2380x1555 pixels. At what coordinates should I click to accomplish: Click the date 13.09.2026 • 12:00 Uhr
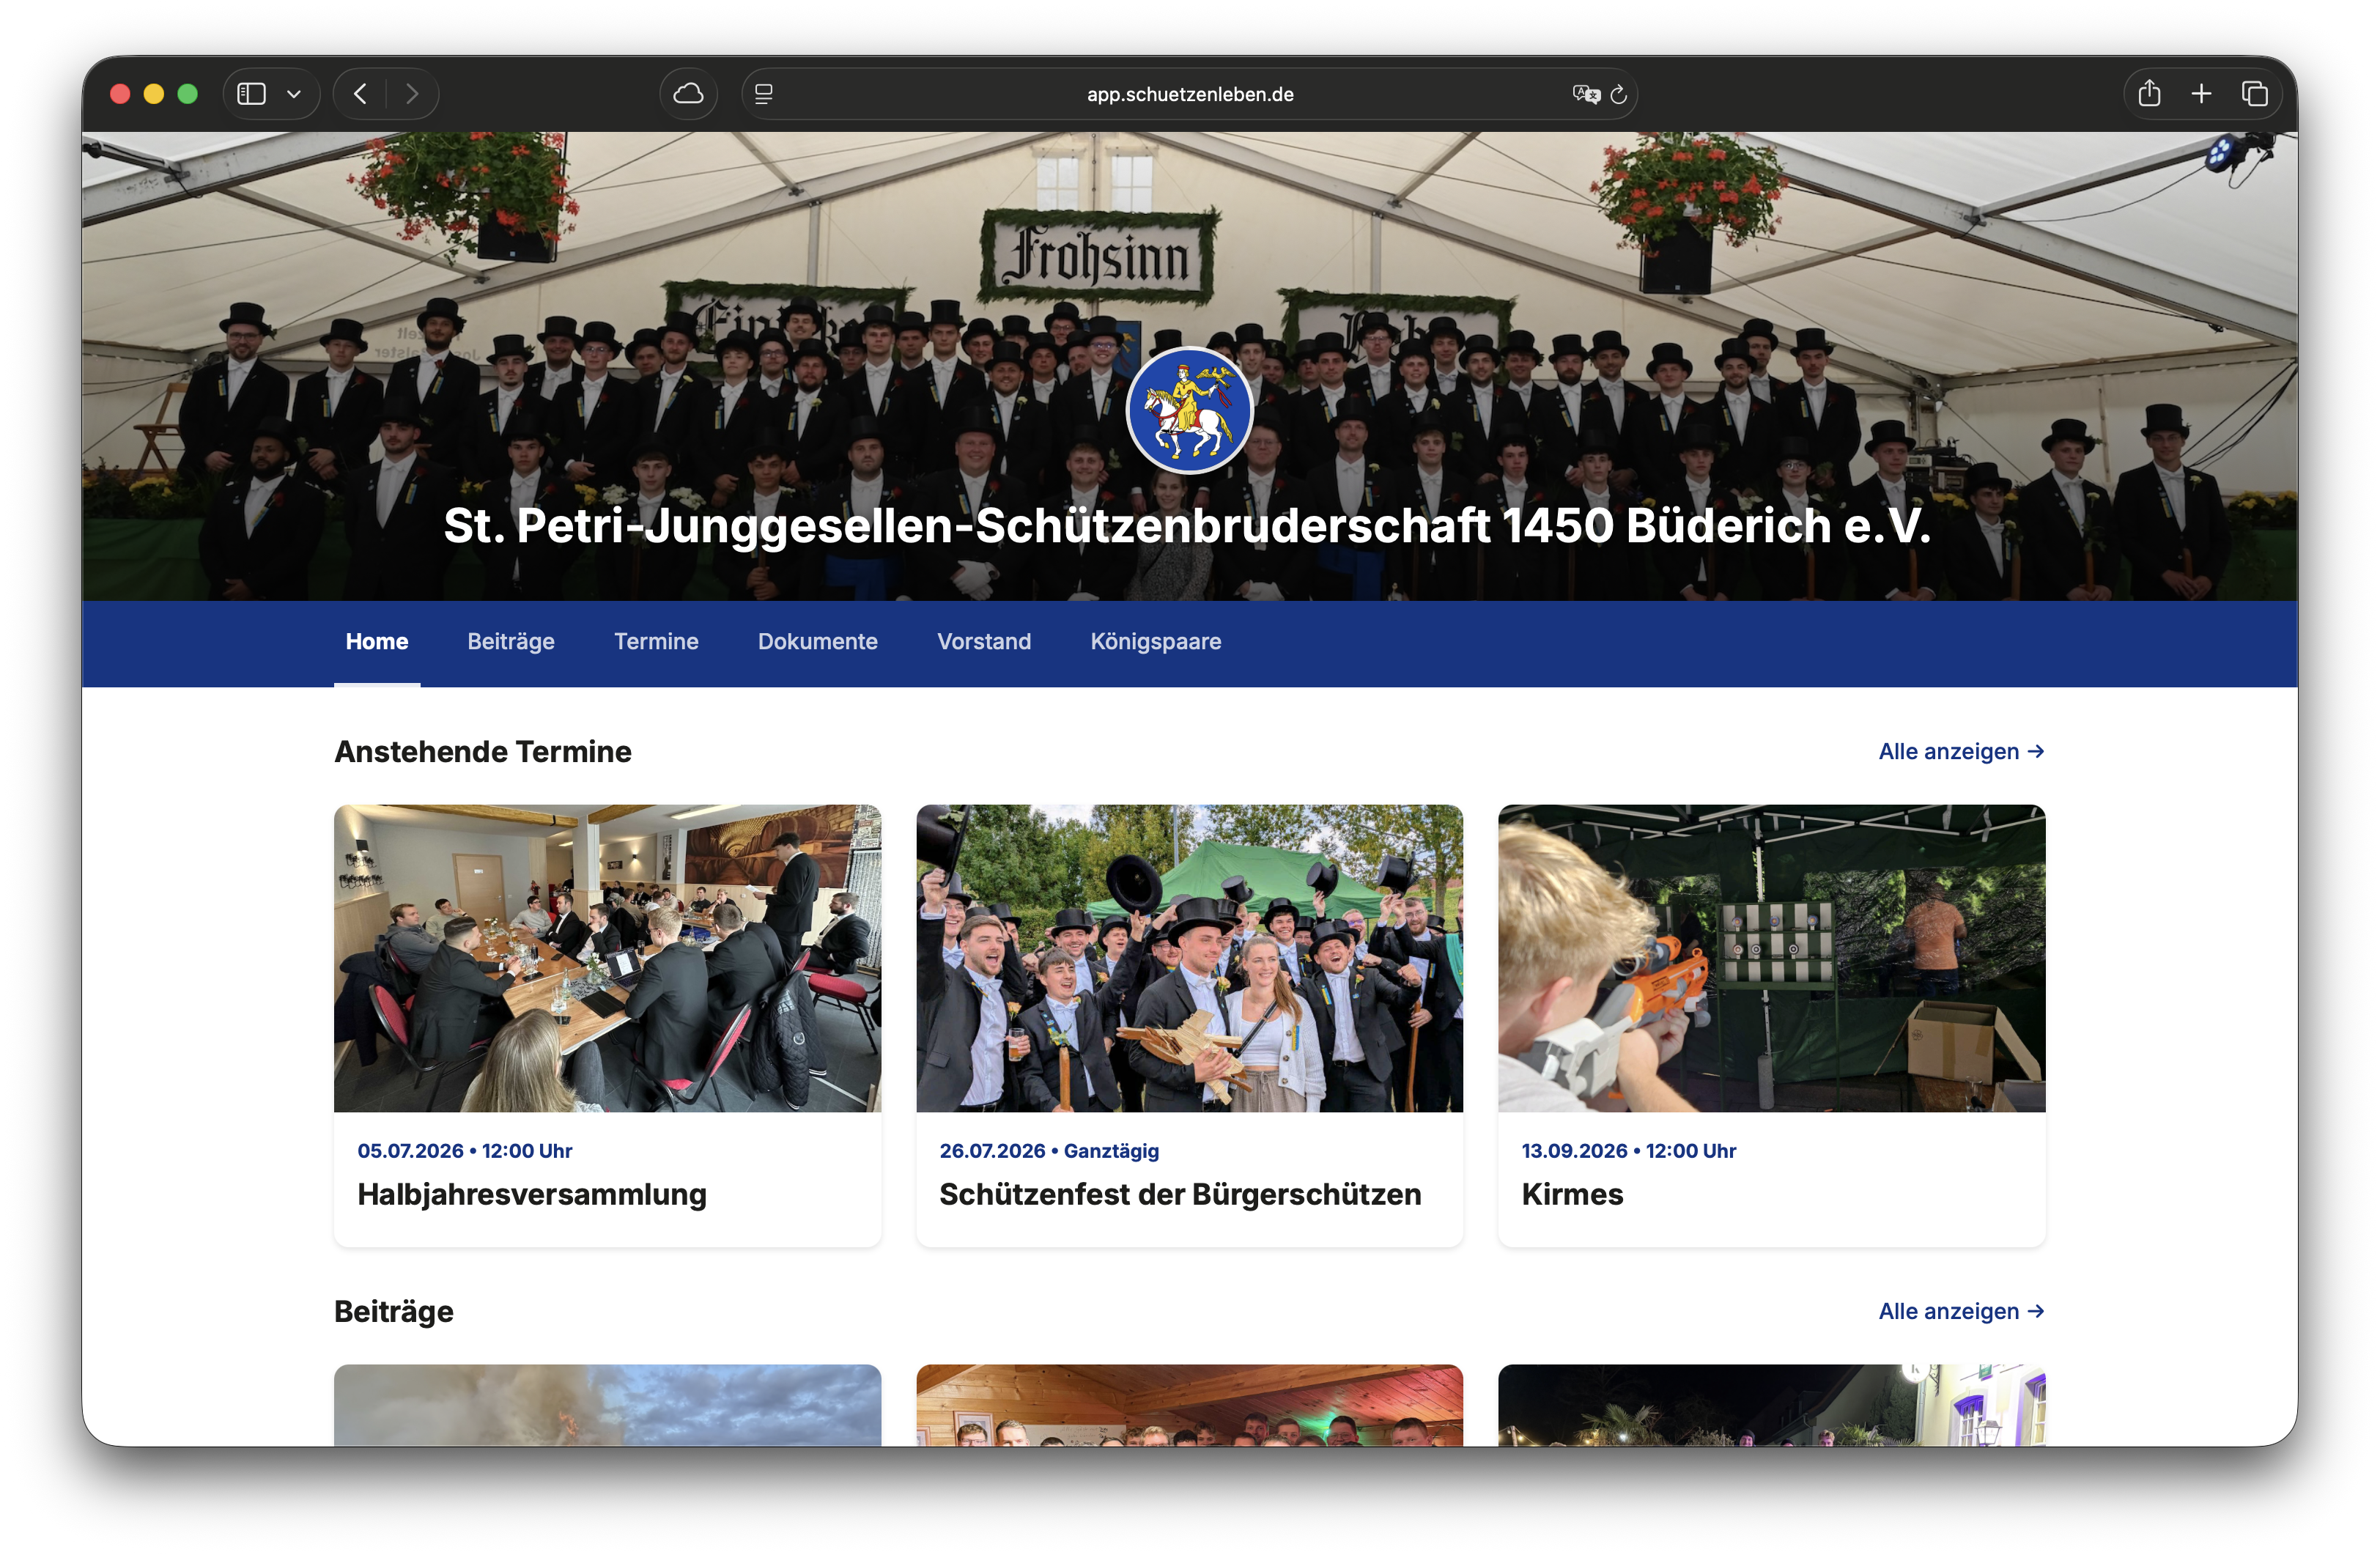coord(1628,1151)
